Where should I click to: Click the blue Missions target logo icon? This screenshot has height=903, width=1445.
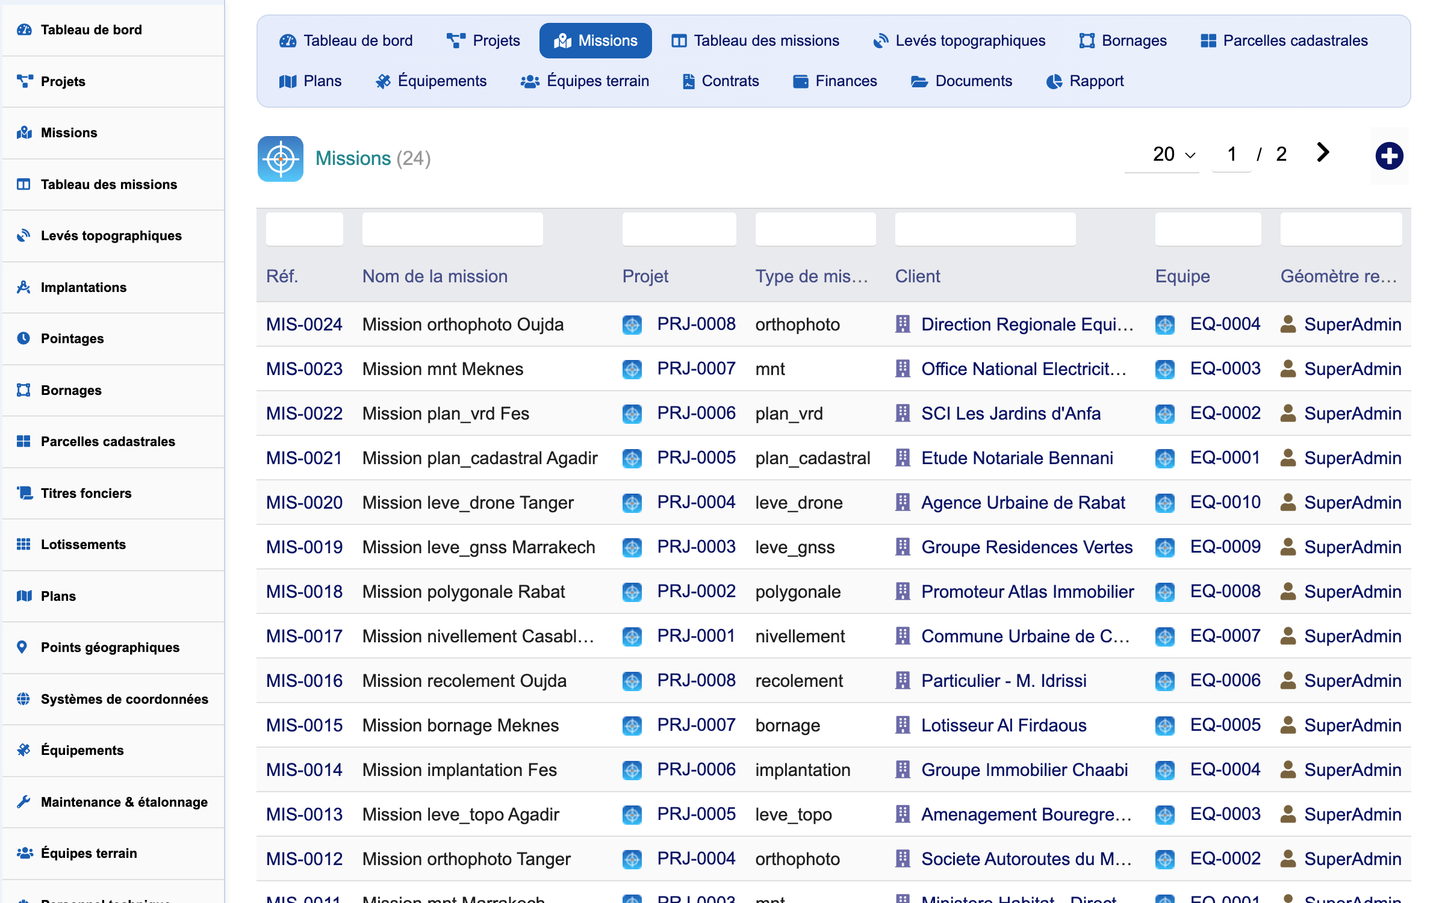tap(280, 158)
